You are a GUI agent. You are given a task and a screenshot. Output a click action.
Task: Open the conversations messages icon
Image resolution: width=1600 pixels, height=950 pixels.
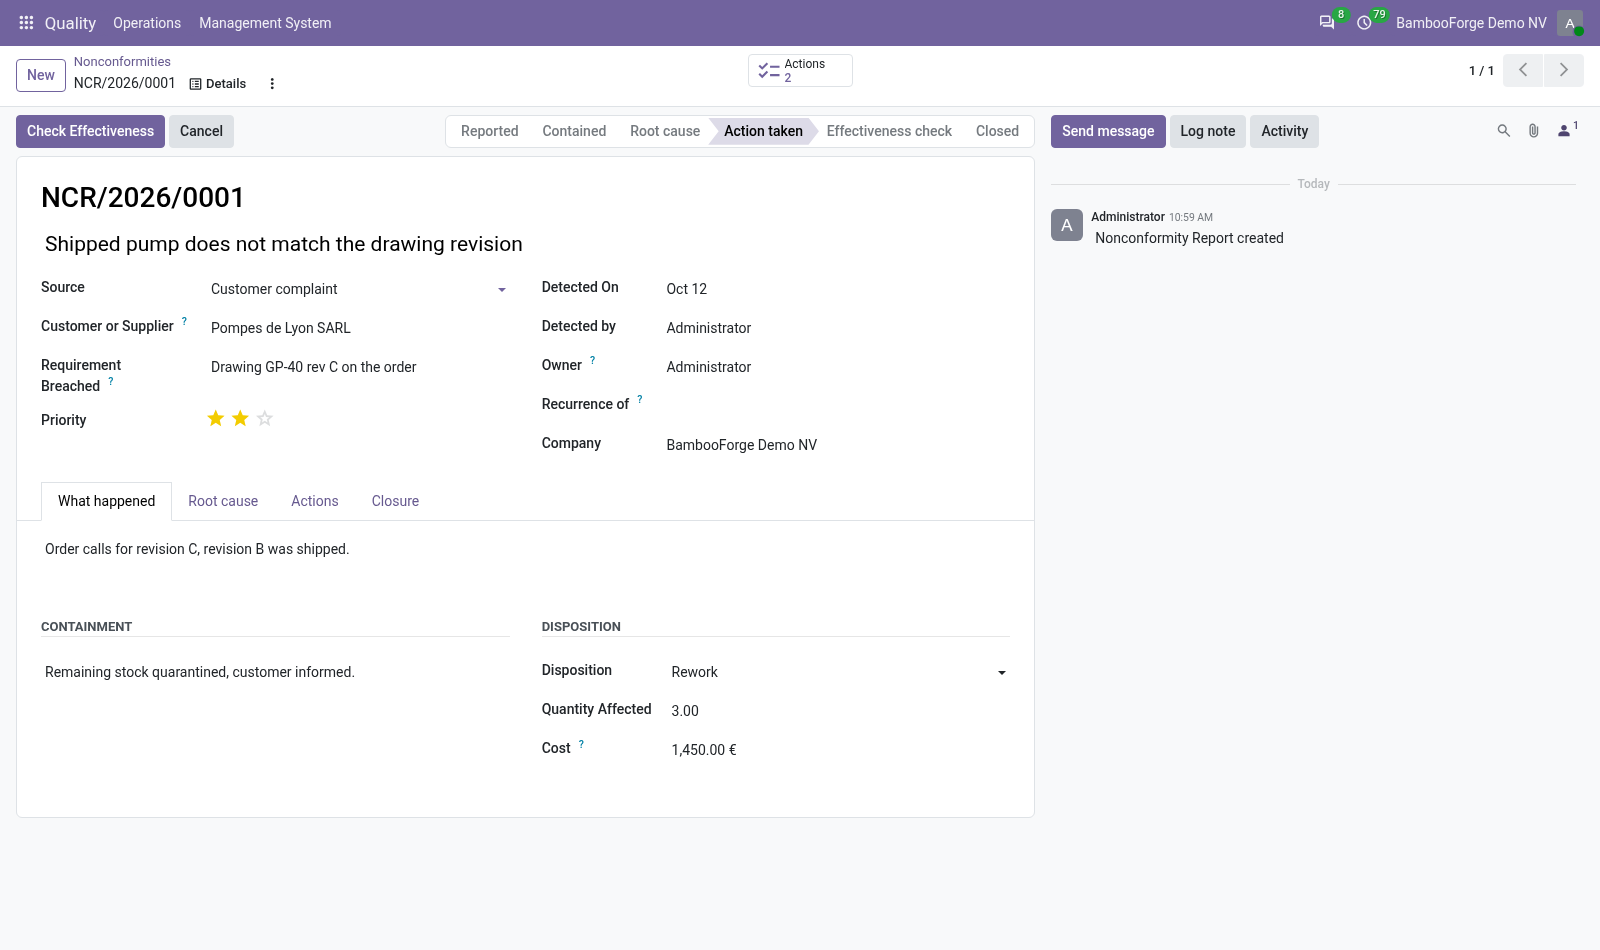pos(1327,22)
